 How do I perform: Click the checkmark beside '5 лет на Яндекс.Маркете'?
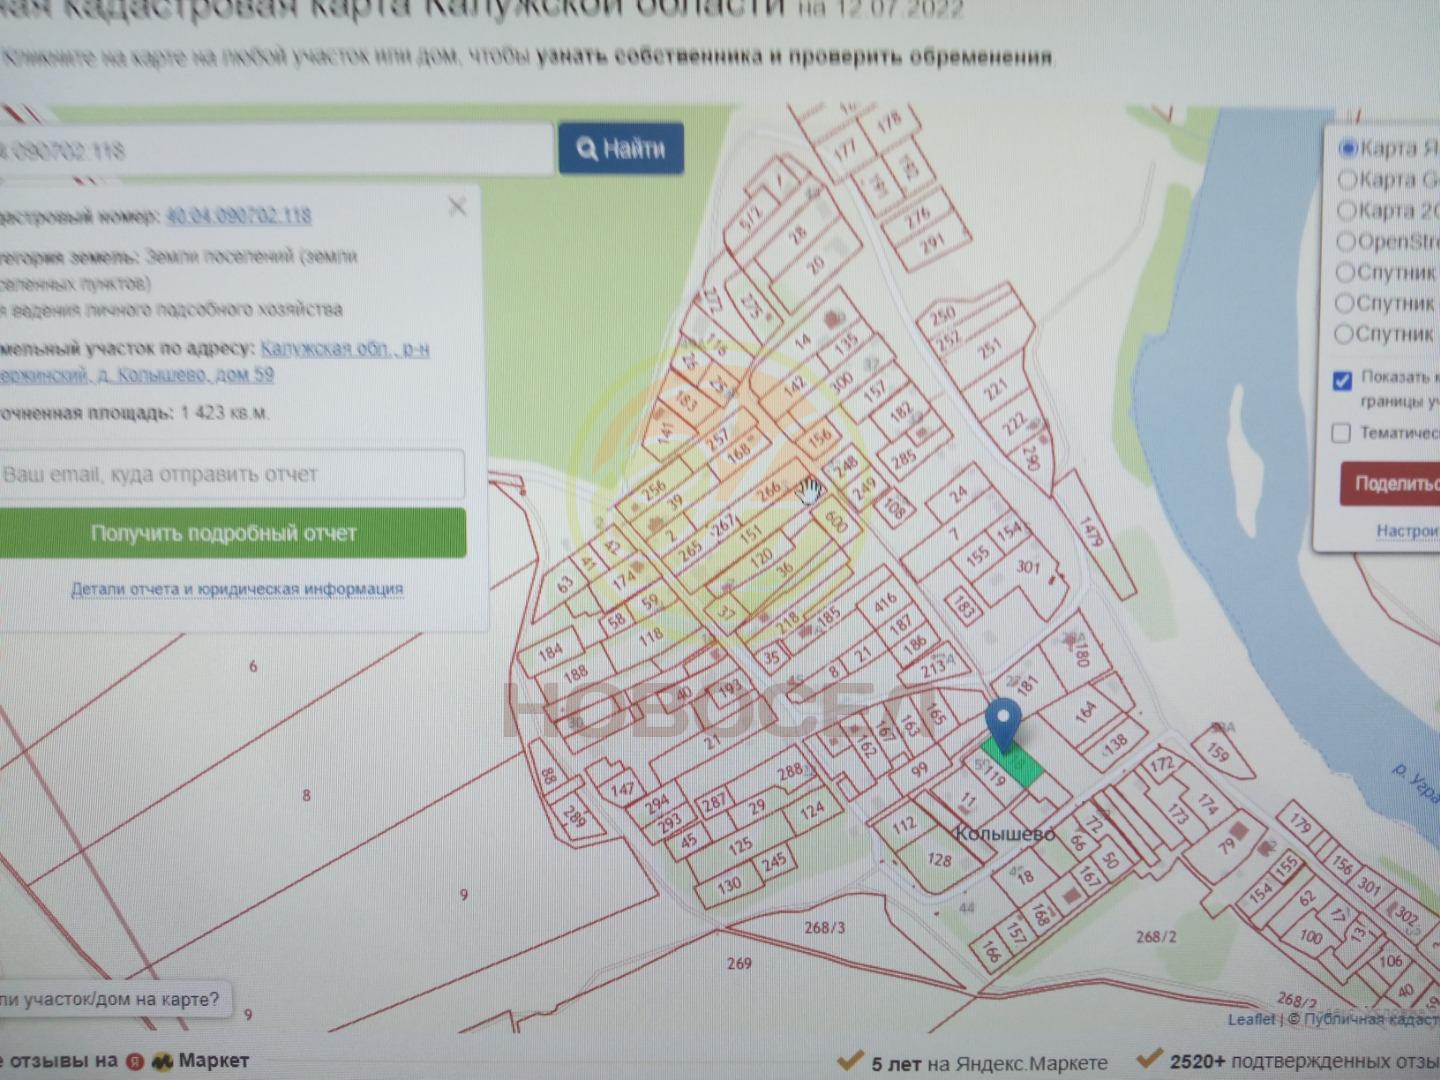(x=850, y=1060)
